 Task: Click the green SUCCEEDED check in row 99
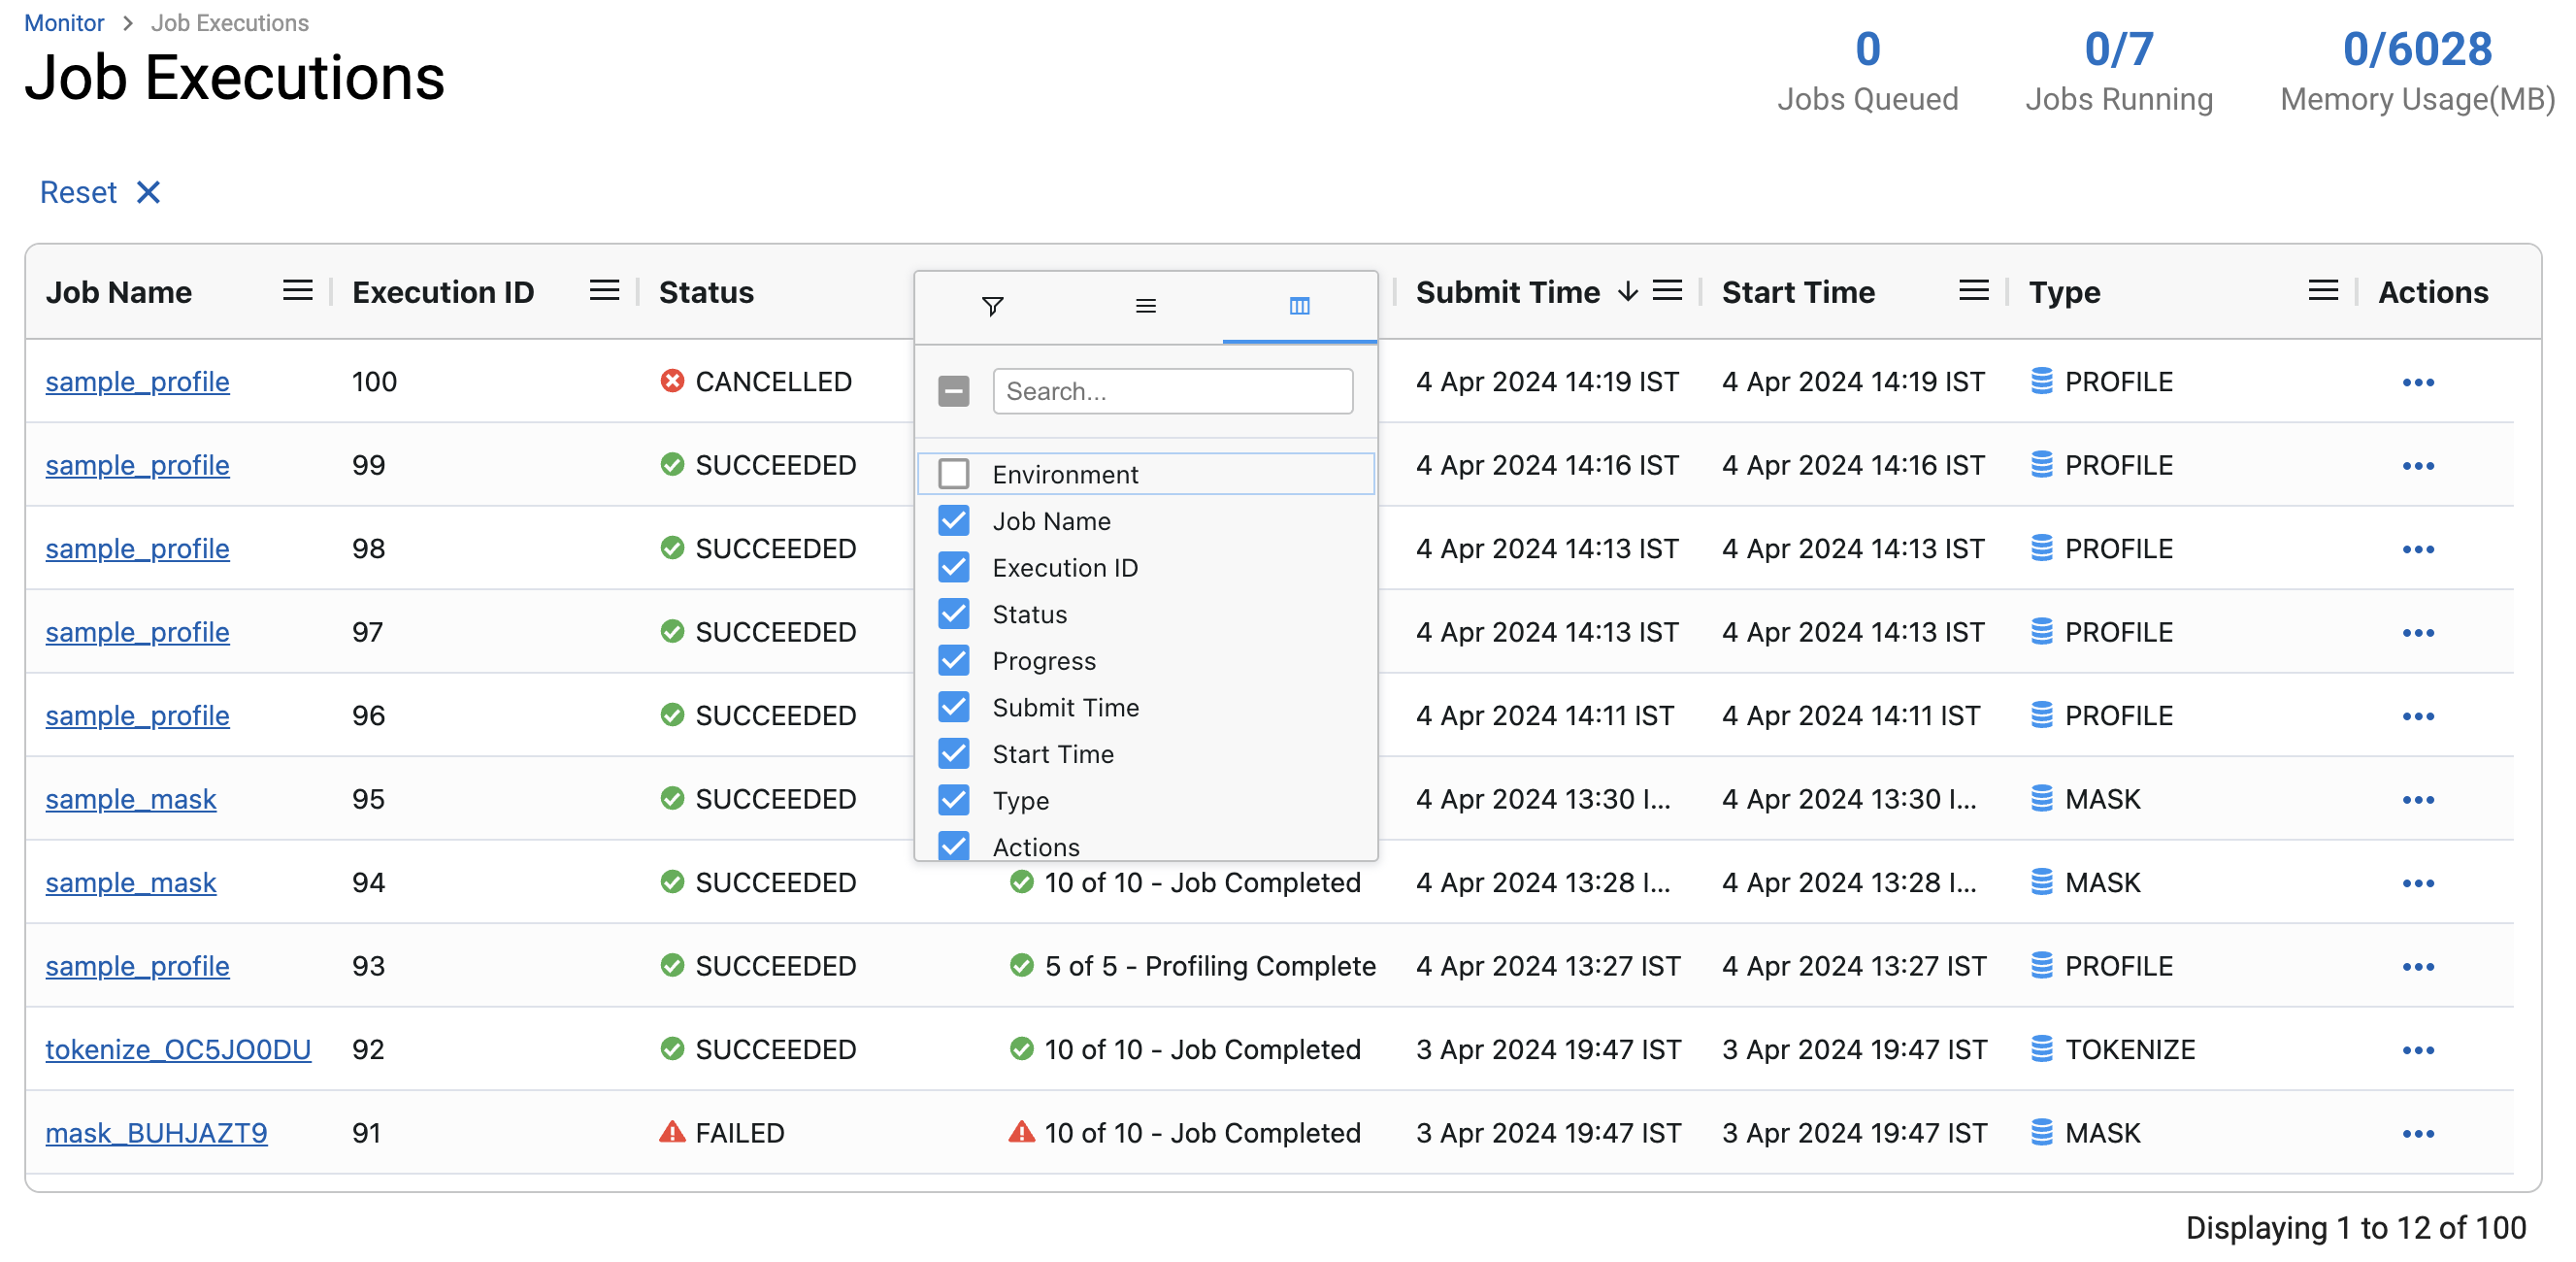click(672, 465)
